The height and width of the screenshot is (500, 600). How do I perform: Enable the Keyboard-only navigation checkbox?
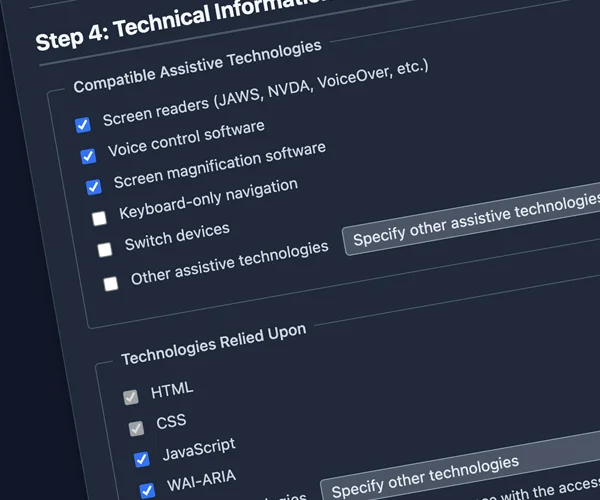(x=99, y=218)
